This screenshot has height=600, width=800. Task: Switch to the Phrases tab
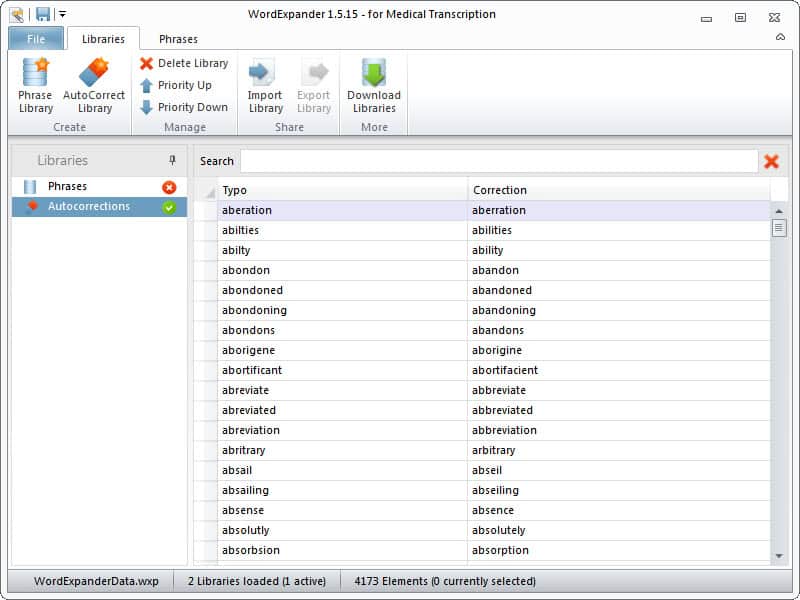178,39
